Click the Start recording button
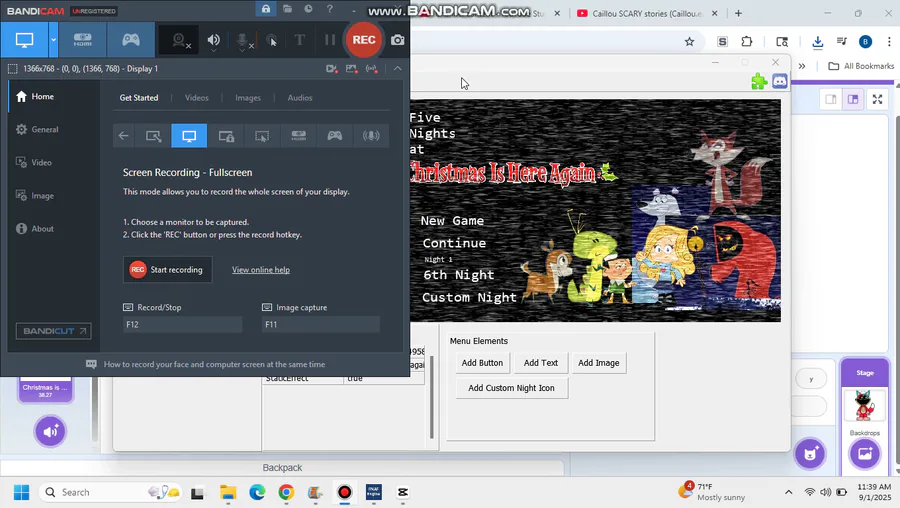The image size is (900, 508). coord(168,270)
